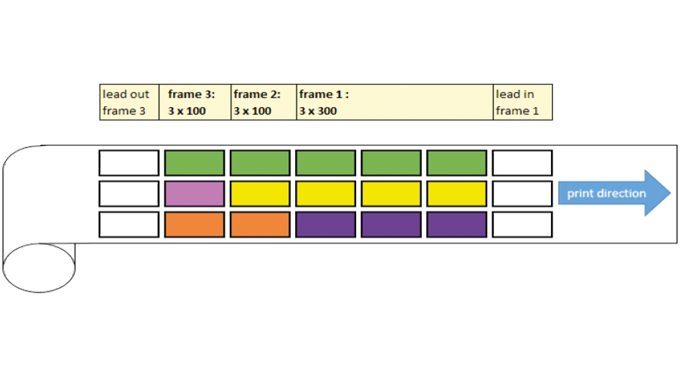Screen dimensions: 680x380
Task: Click the yellow label beside lead-in white box
Action: pos(457,194)
